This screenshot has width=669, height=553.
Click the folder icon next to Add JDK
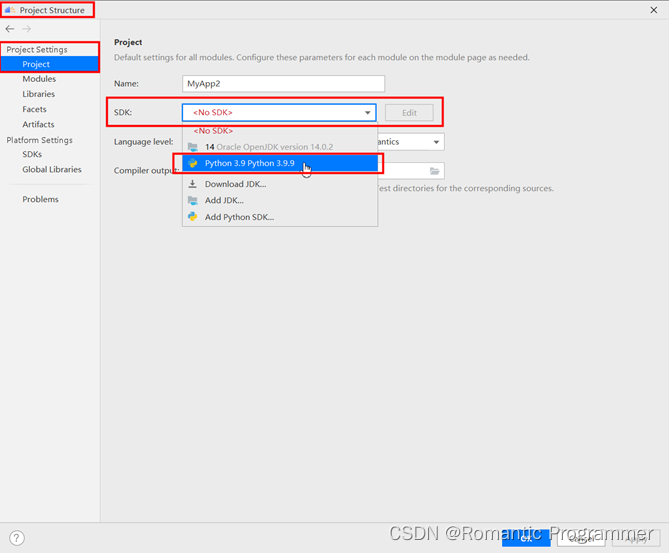point(193,200)
